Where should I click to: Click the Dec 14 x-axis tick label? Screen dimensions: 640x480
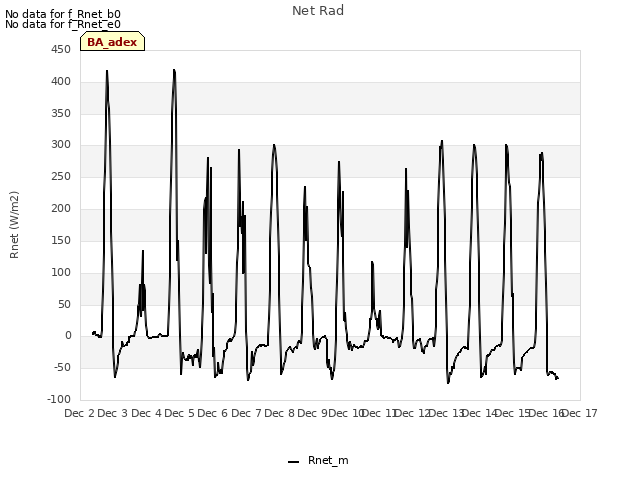pos(479,413)
